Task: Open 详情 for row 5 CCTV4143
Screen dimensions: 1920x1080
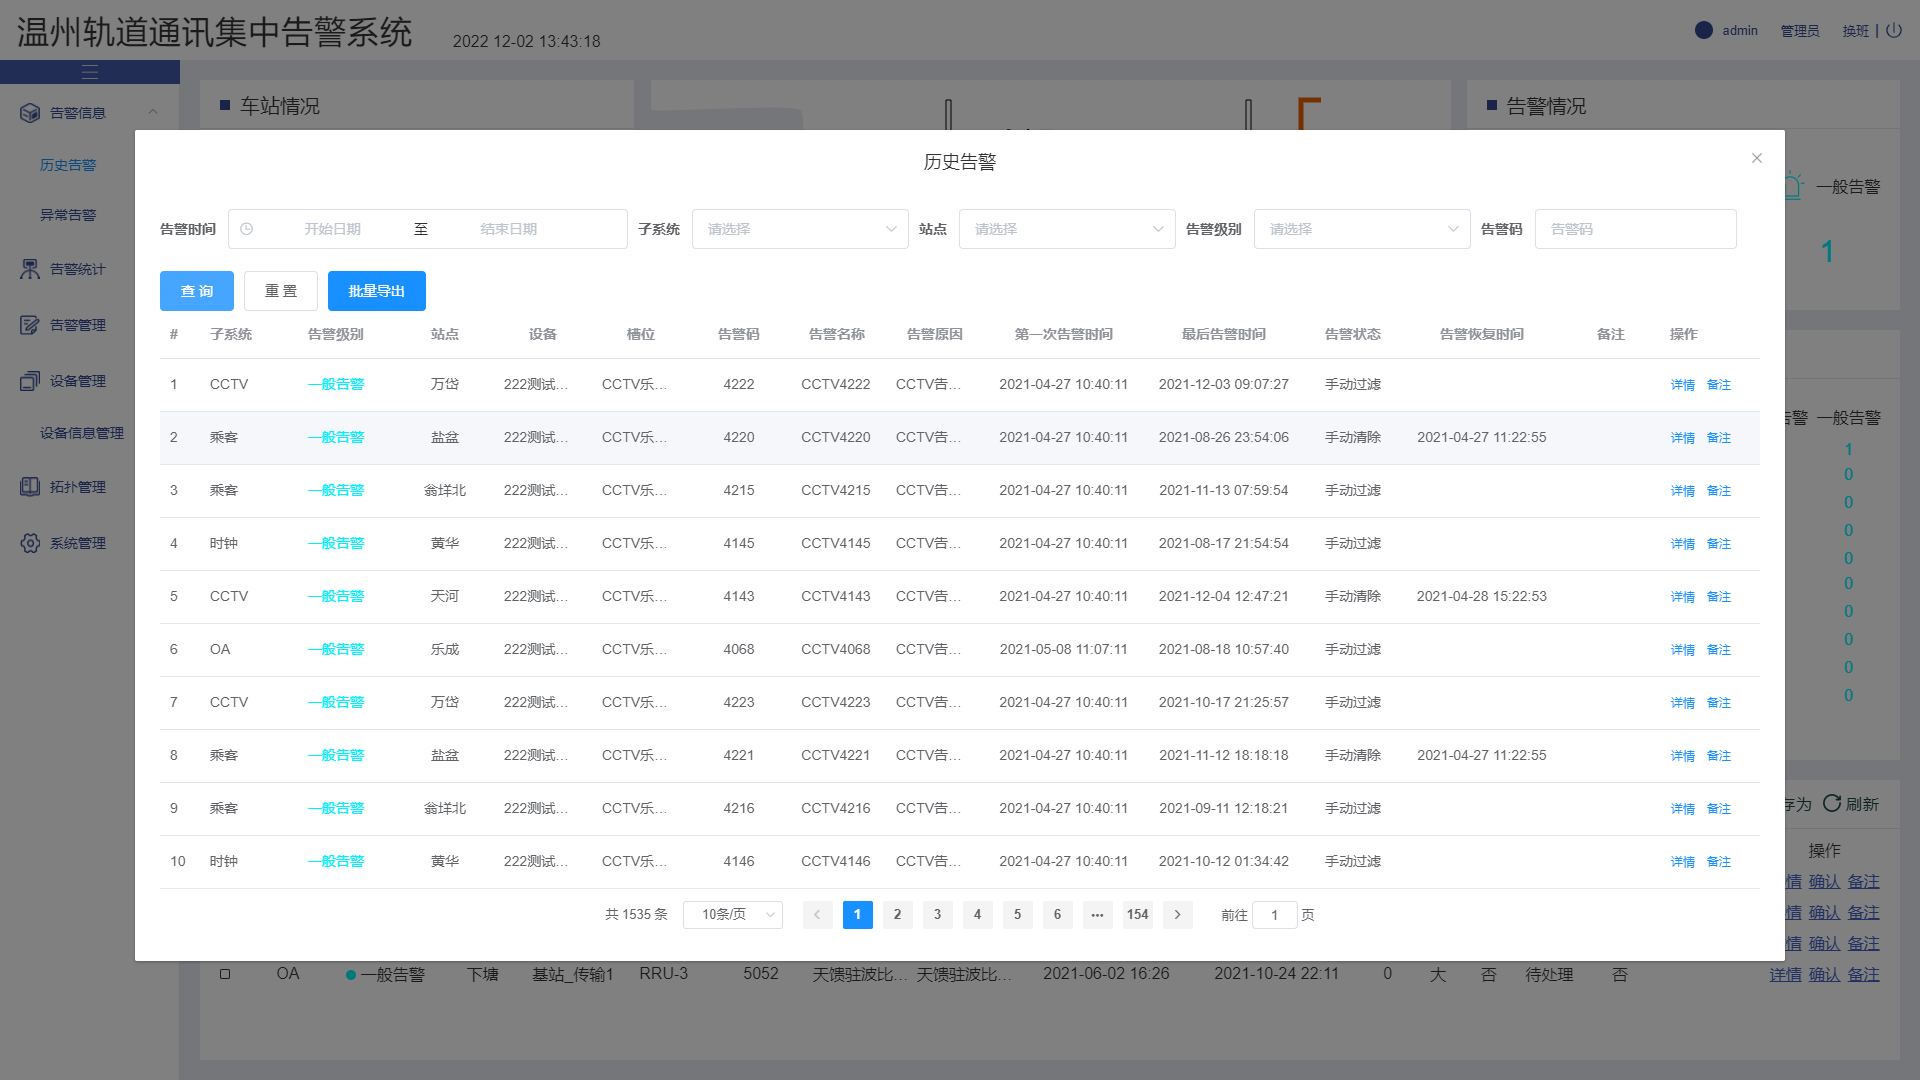Action: tap(1683, 597)
